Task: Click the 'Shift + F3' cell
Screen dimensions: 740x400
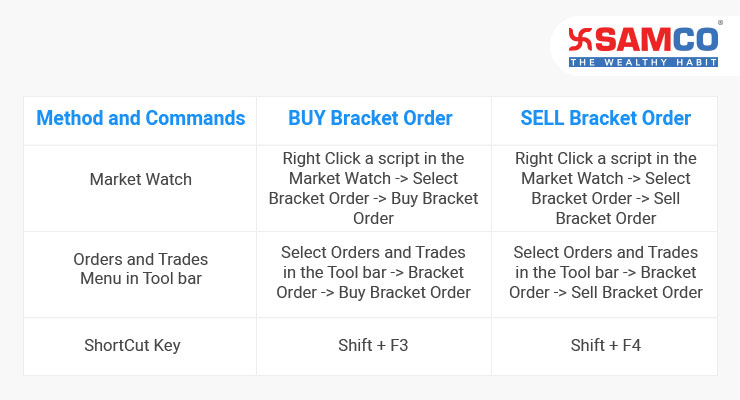Action: (373, 346)
